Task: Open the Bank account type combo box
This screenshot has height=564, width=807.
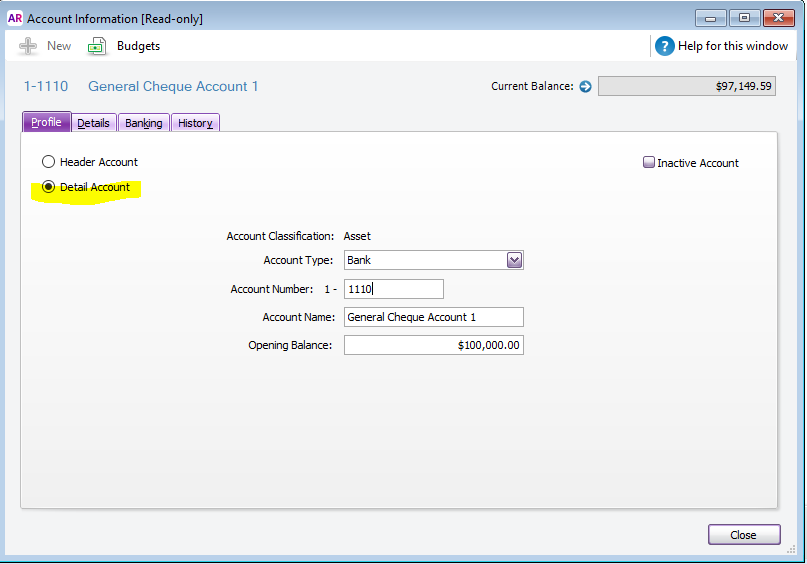Action: coord(425,260)
